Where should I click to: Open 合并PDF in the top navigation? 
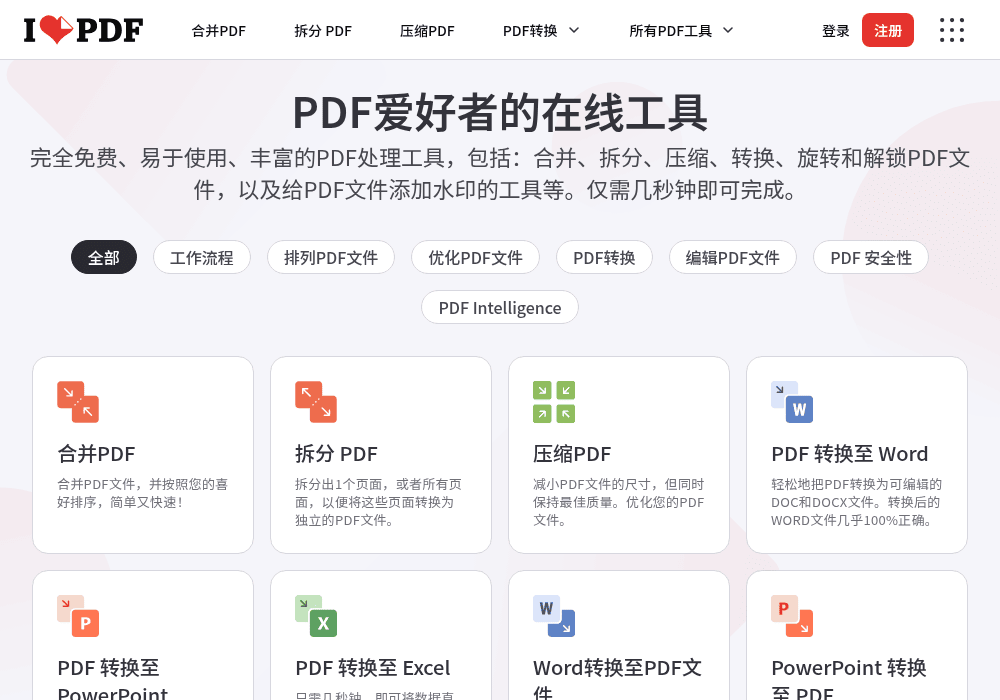[x=219, y=31]
